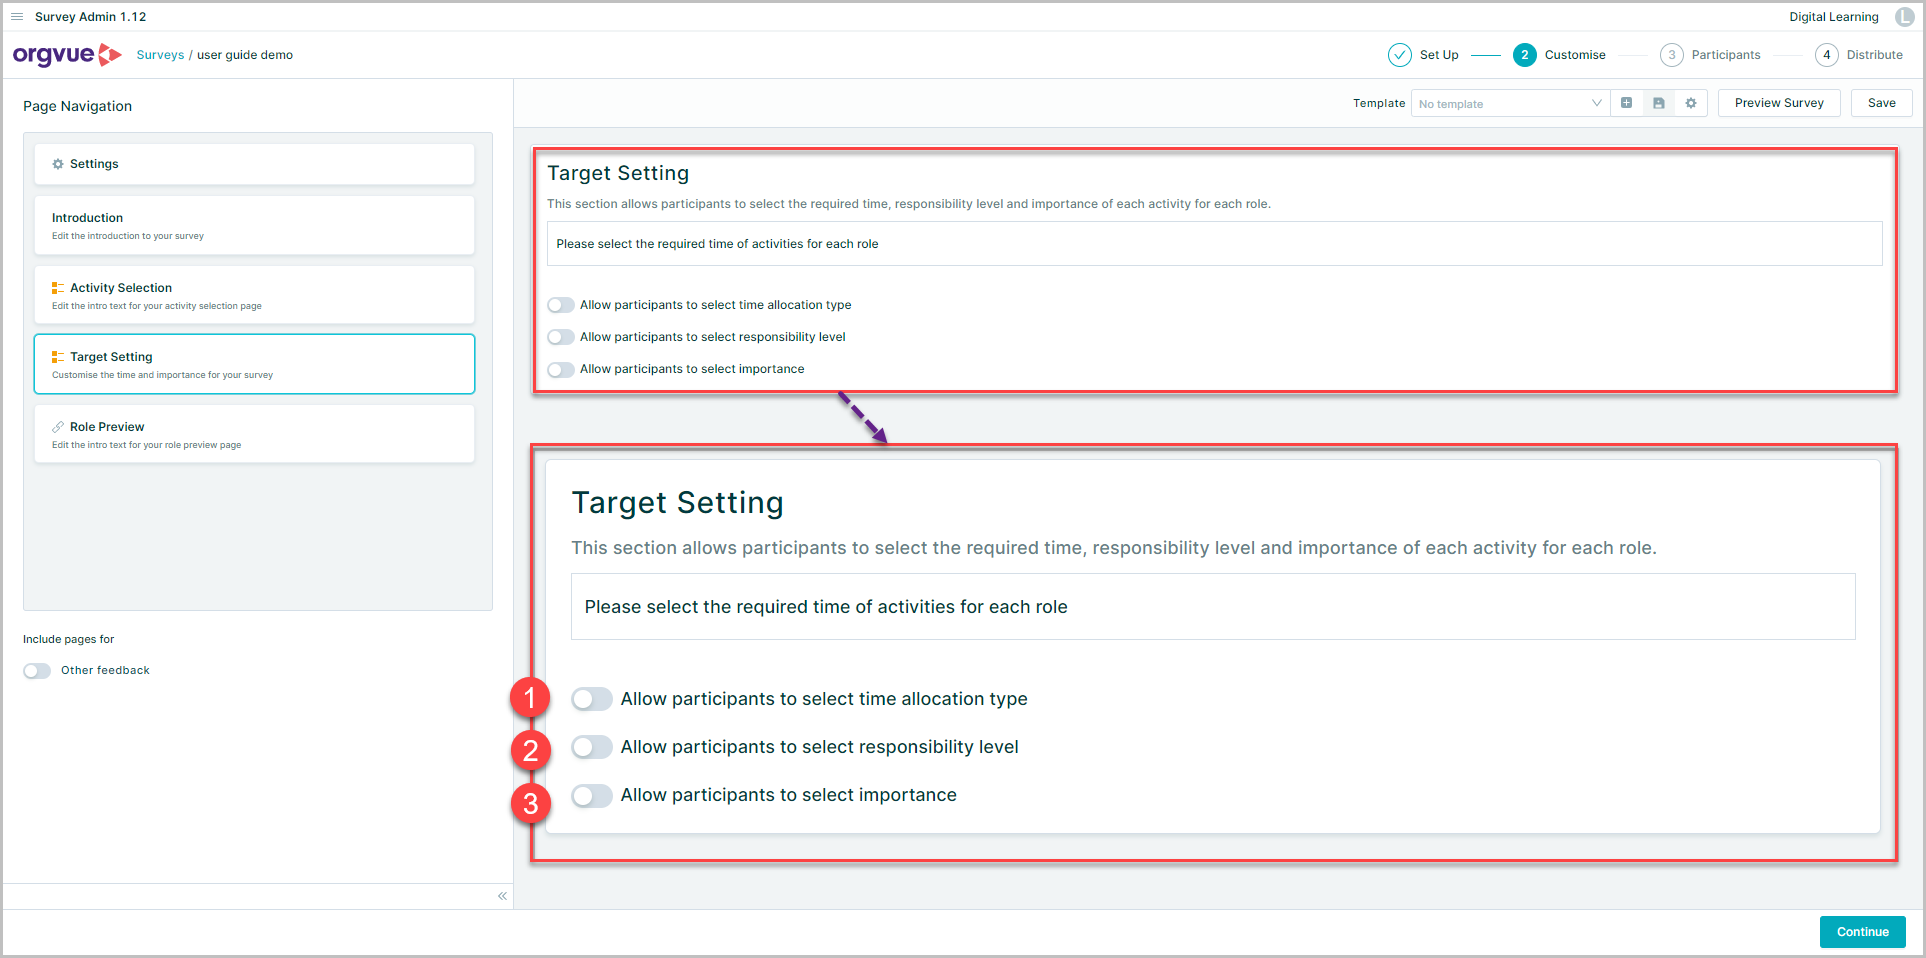
Task: Click the Target Setting icon in navigation panel
Action: click(x=59, y=356)
